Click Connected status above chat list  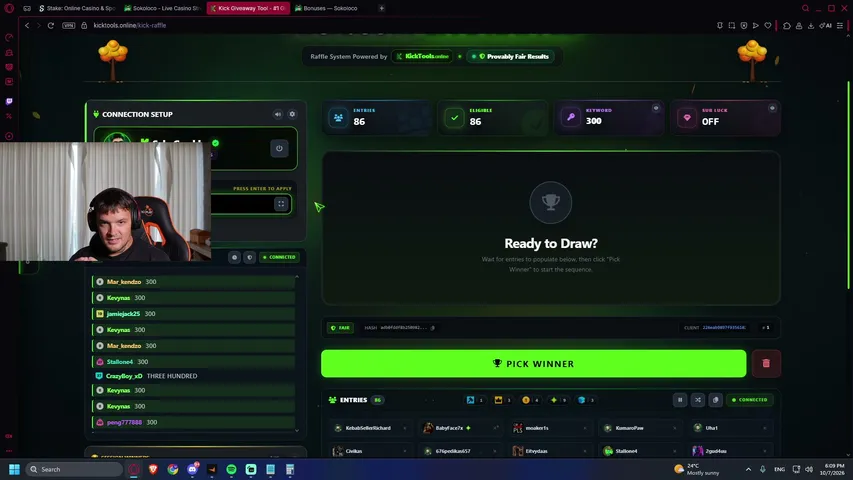(279, 257)
